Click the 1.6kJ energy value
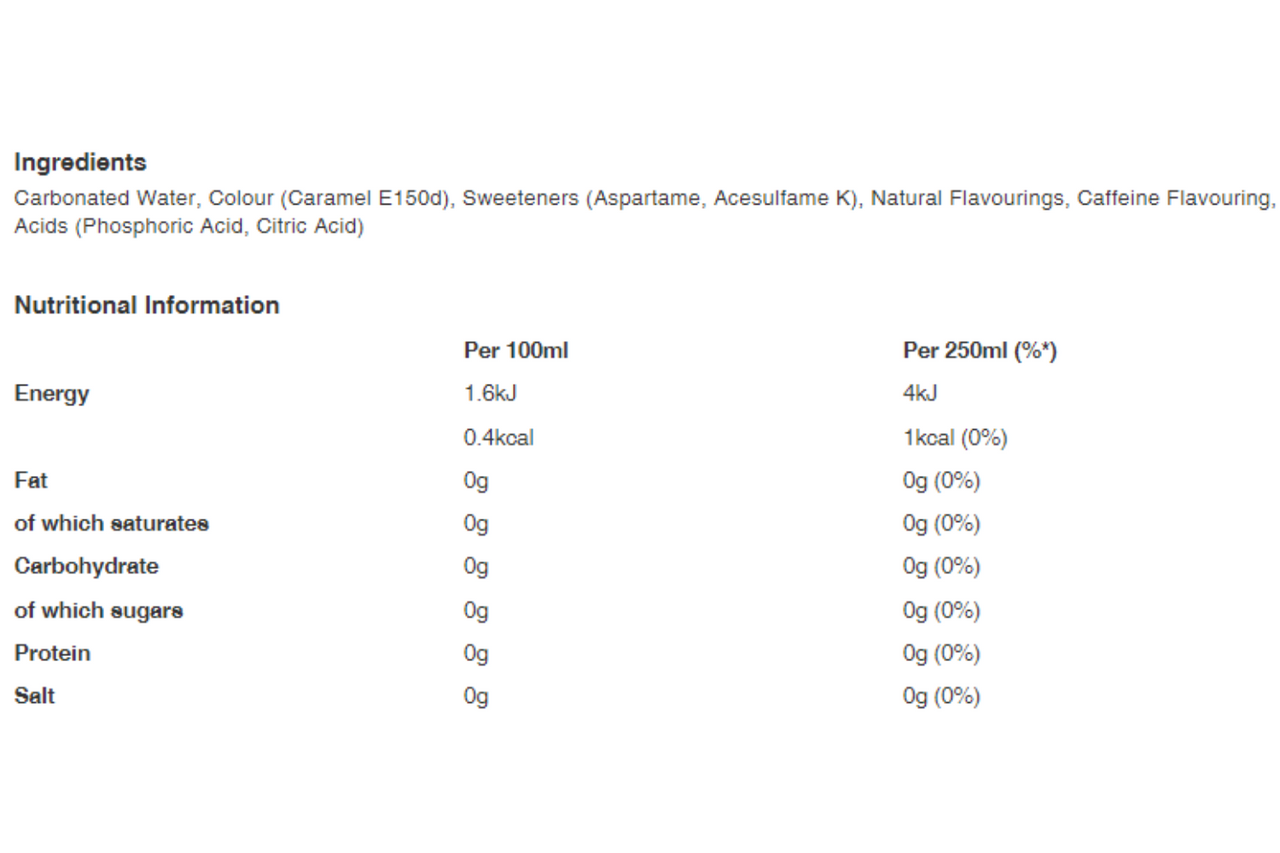Viewport: 1280px width, 853px height. point(490,394)
